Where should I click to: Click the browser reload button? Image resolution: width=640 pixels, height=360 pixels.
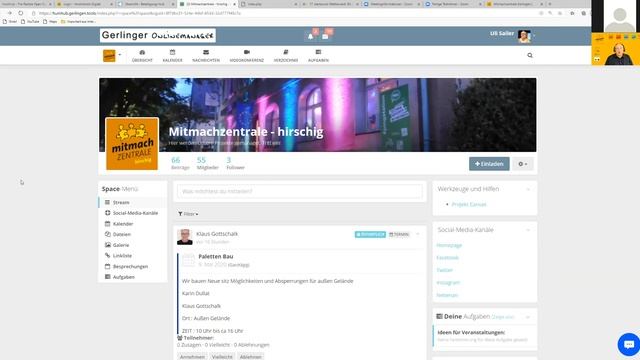[x=21, y=13]
